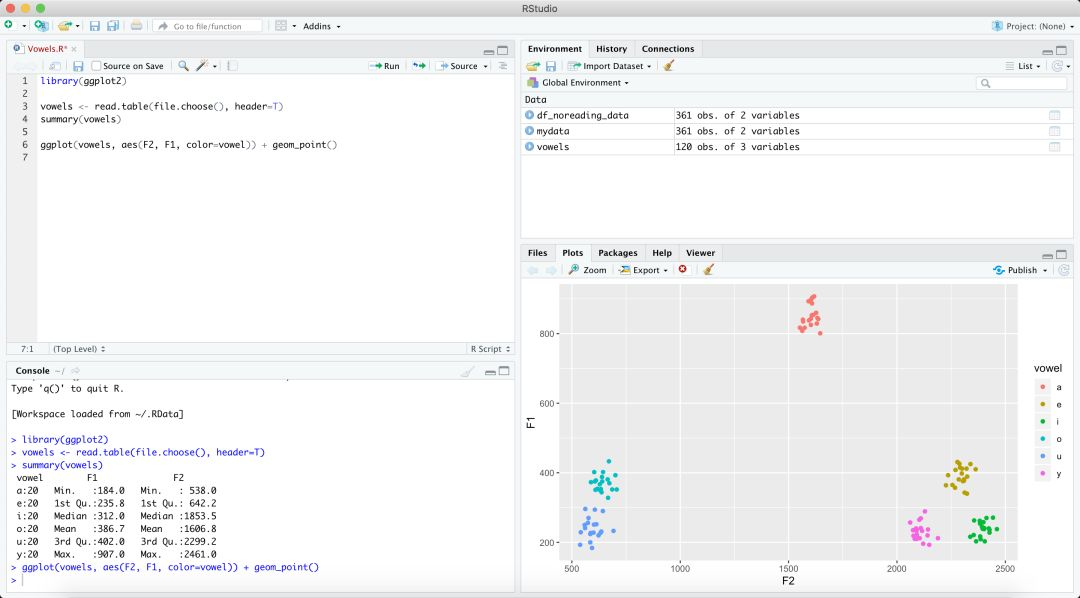
Task: Expand the vowels data frame details
Action: click(530, 147)
